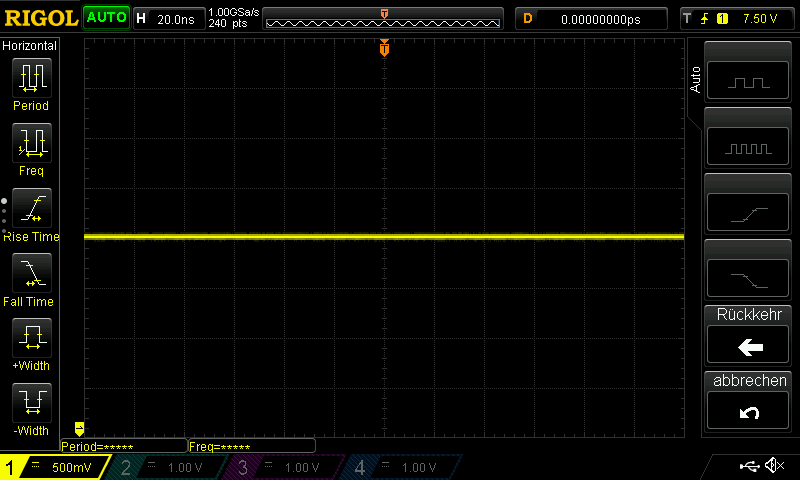Click the 0.00000000ps delay field
Viewport: 800px width, 480px height.
[x=601, y=19]
